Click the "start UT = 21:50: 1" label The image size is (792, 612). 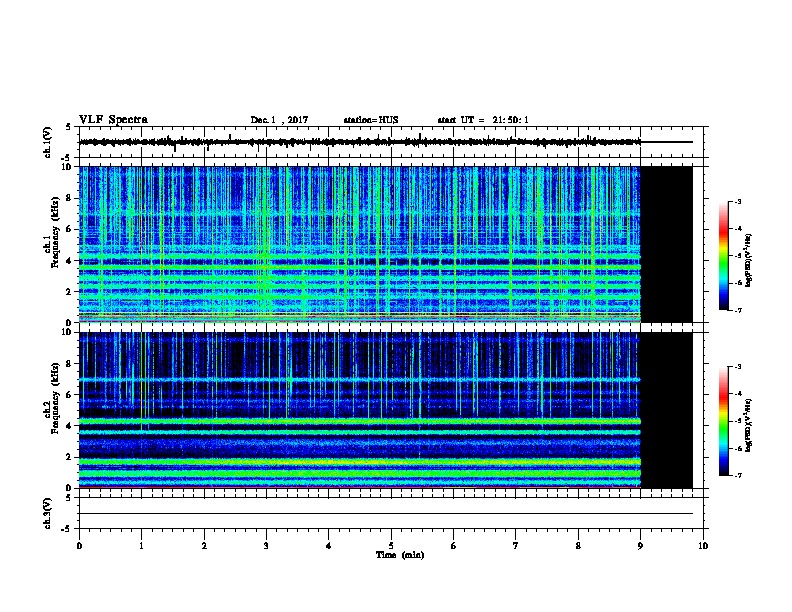tap(483, 120)
